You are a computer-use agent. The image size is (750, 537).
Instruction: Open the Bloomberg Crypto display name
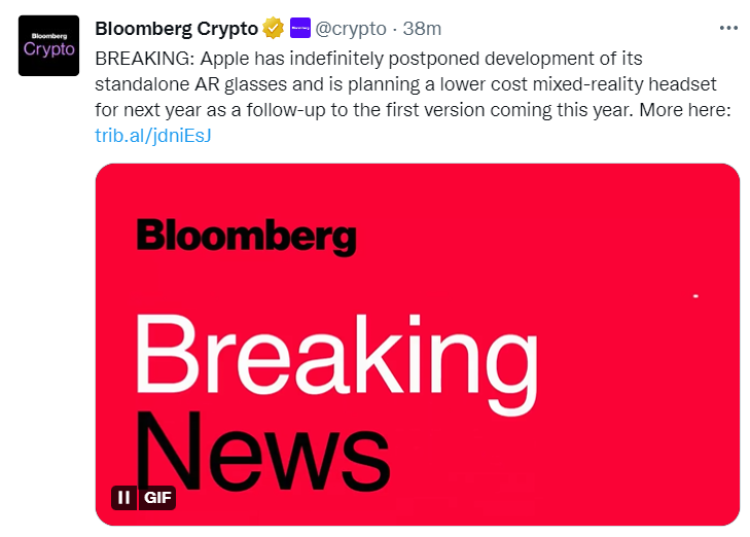[x=176, y=29]
